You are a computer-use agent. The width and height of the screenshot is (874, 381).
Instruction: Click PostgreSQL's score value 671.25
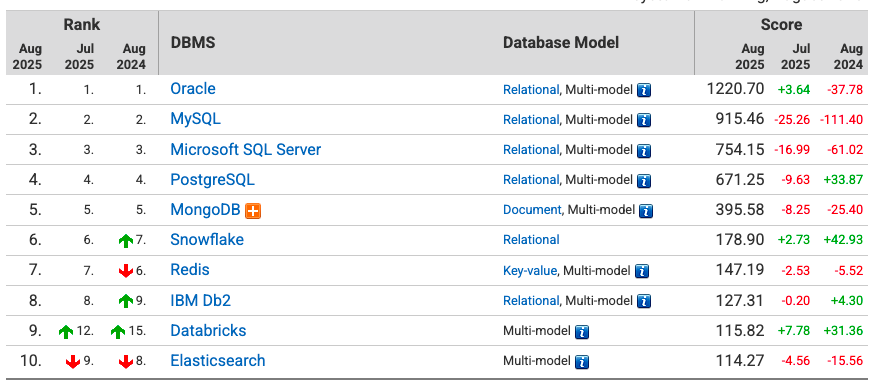click(741, 179)
